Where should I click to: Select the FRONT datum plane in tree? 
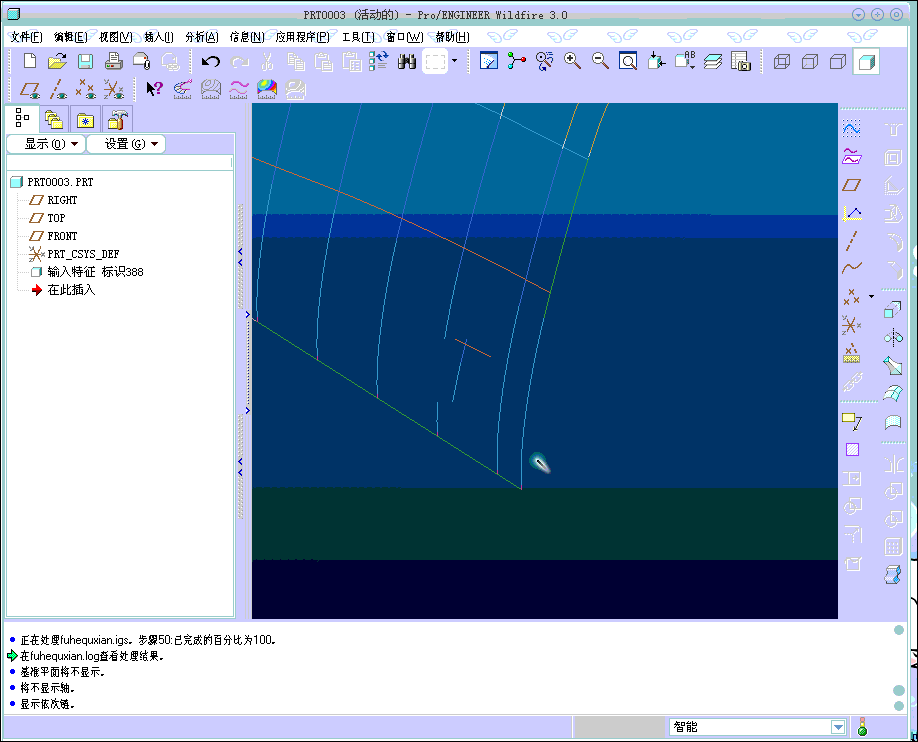click(62, 236)
